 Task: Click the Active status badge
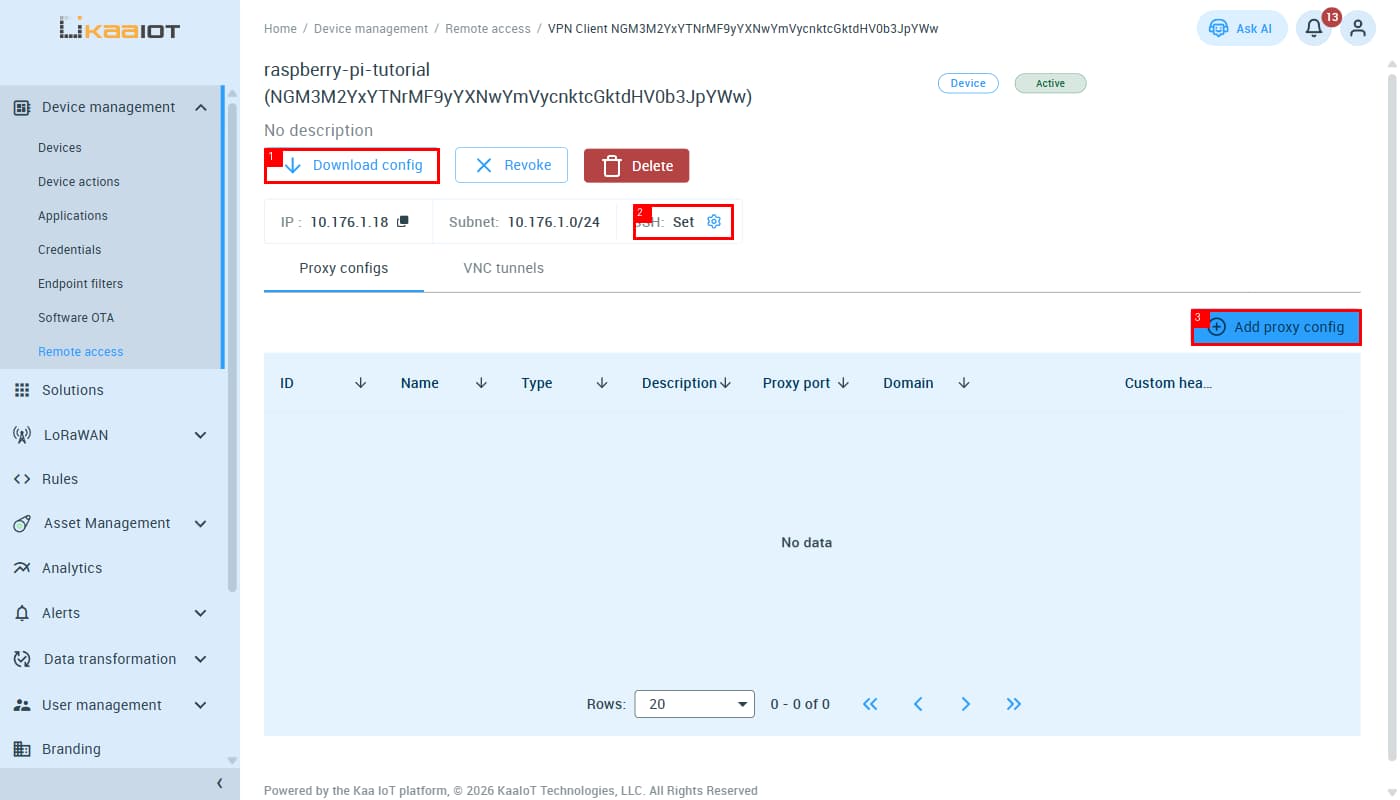tap(1050, 83)
